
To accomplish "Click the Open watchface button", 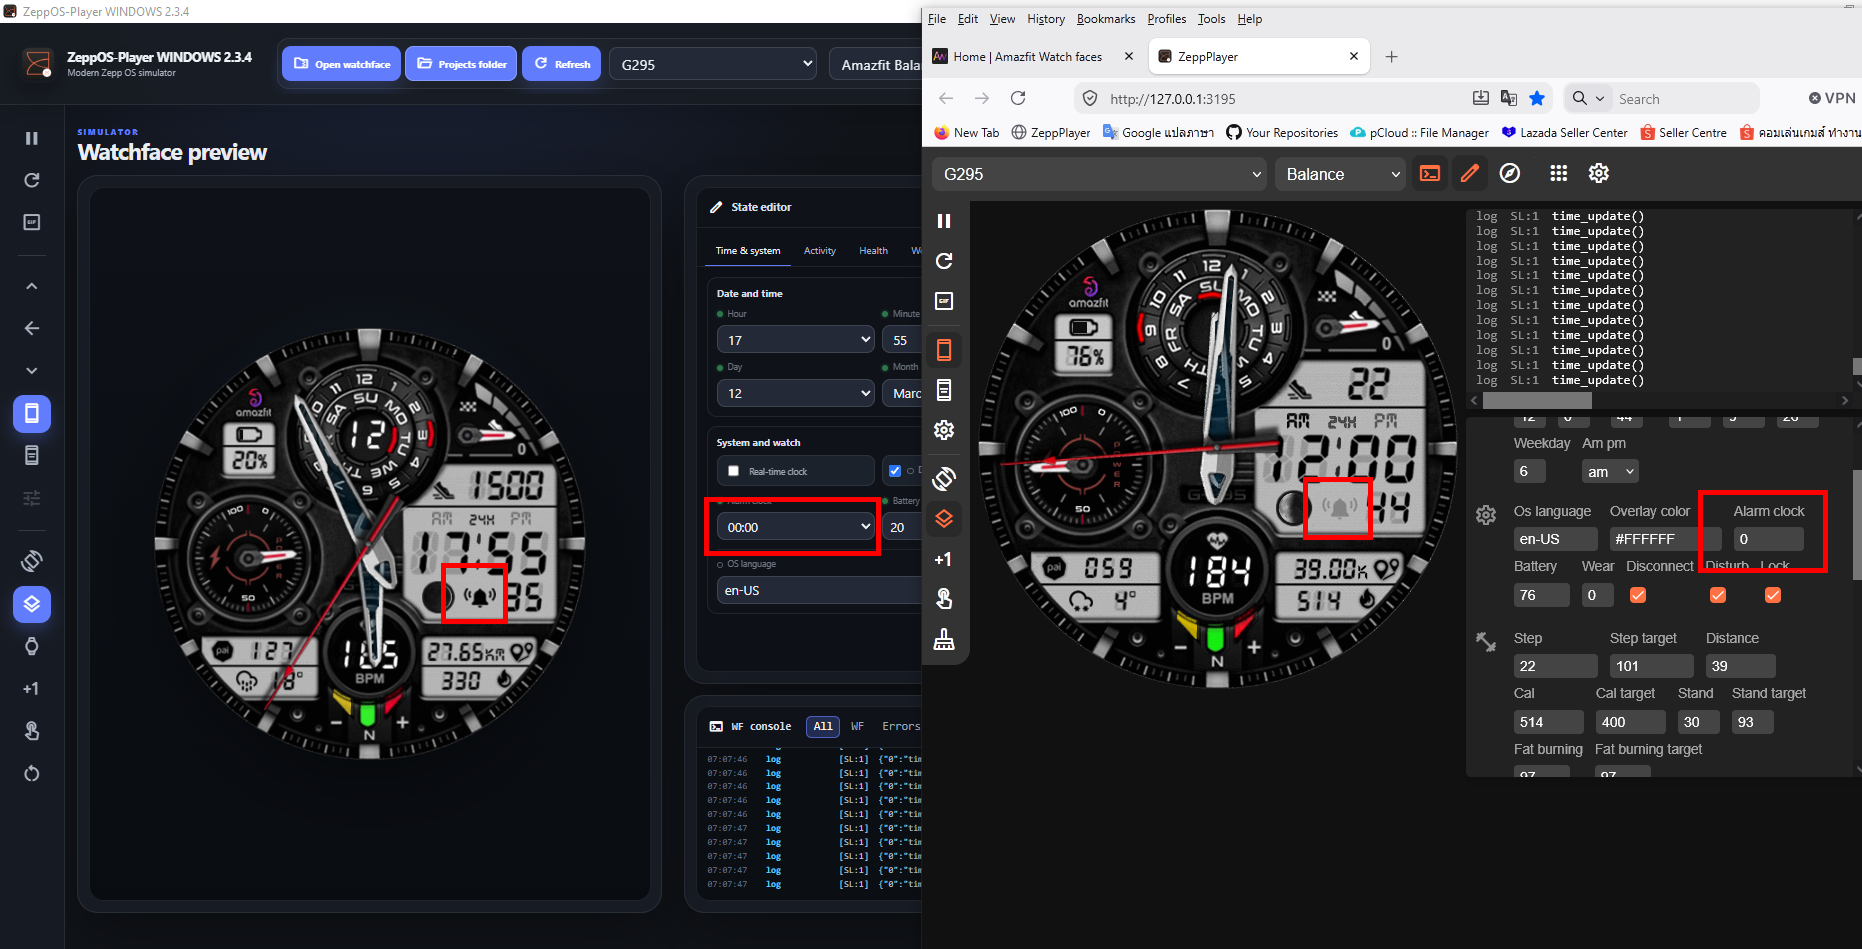I will pos(342,64).
